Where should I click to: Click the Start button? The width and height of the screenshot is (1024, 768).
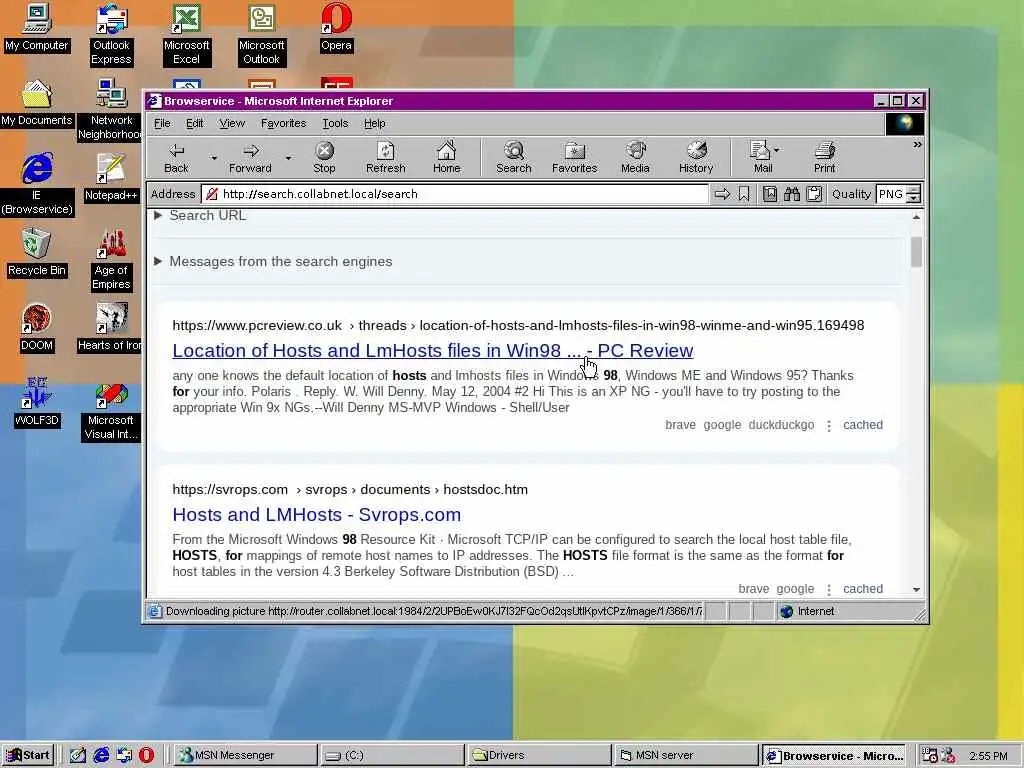coord(28,755)
